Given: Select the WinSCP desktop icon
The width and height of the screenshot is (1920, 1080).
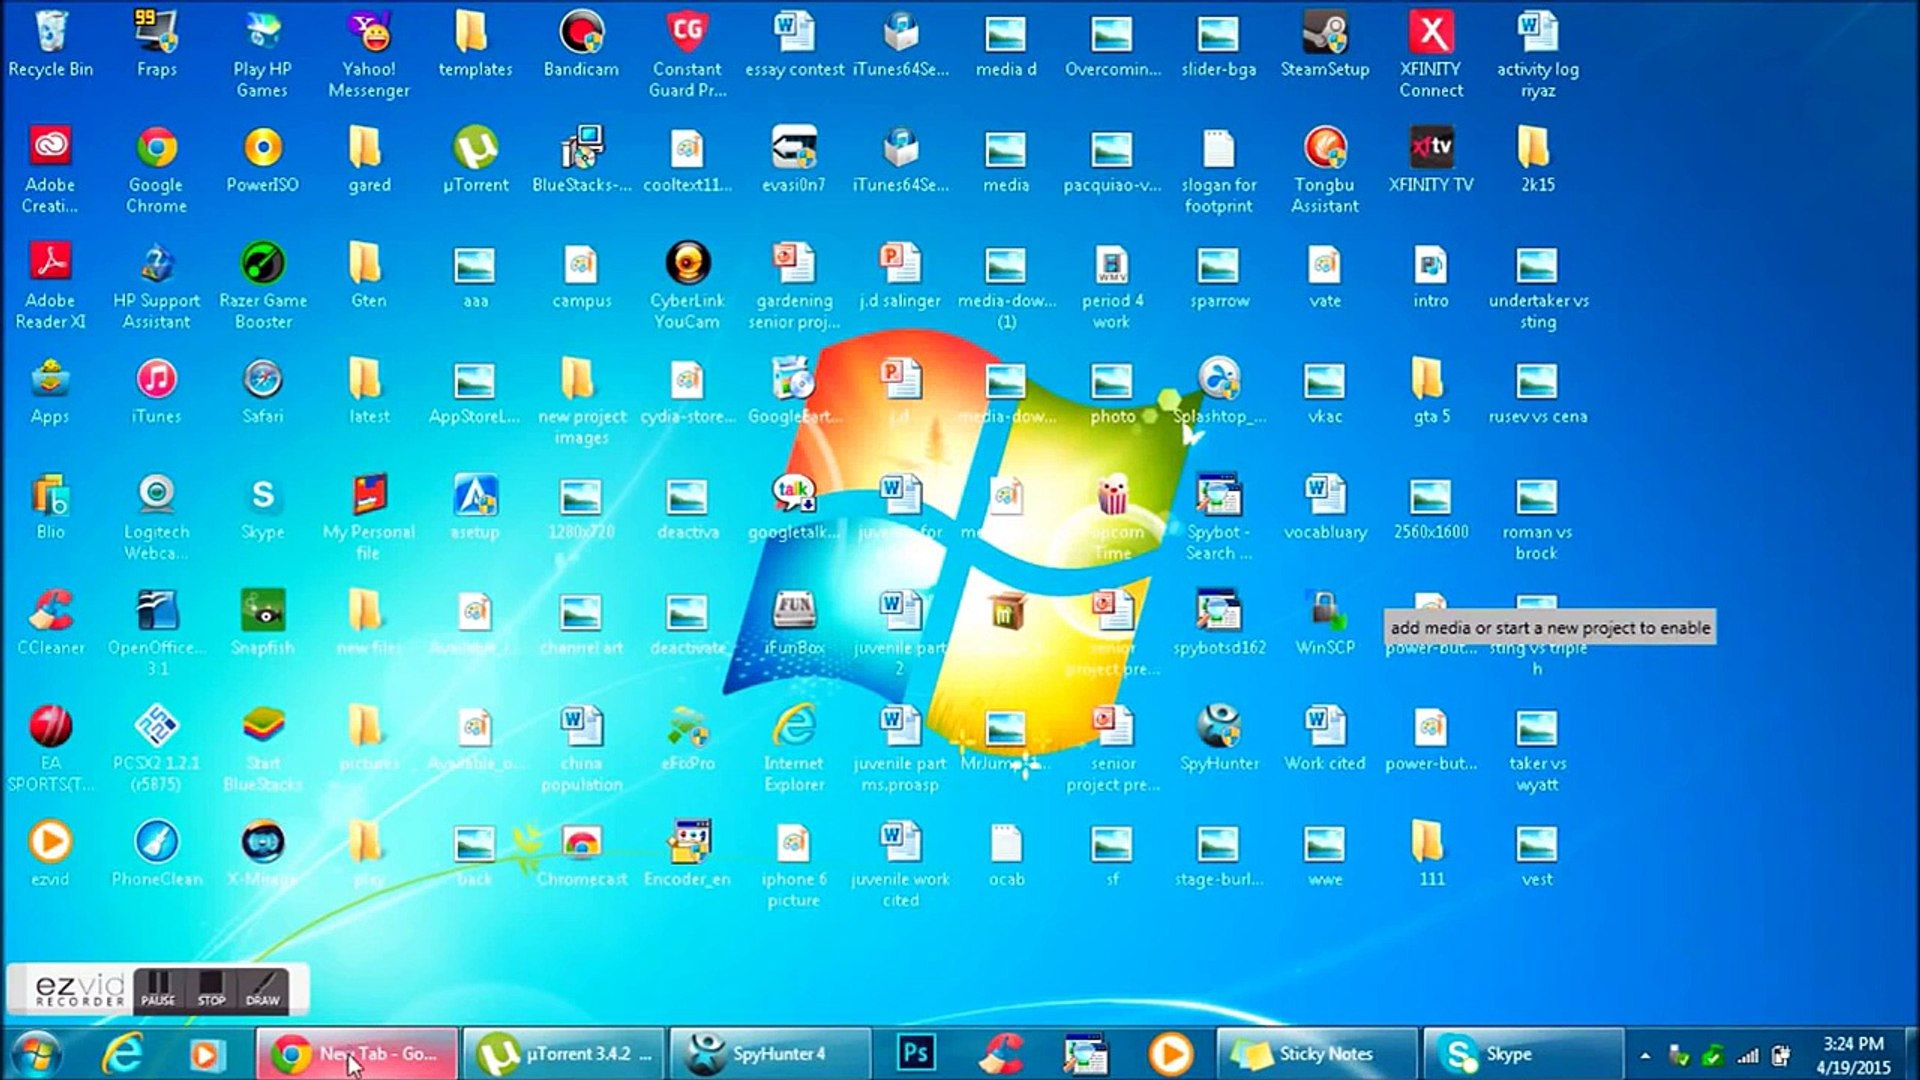Looking at the screenshot, I should 1324,623.
